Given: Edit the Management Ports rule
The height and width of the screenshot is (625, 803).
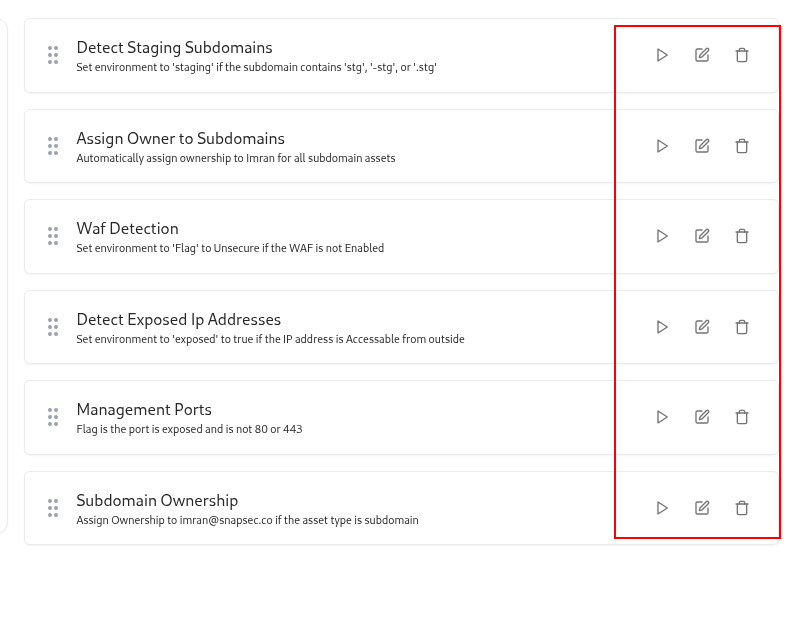Looking at the screenshot, I should [701, 417].
